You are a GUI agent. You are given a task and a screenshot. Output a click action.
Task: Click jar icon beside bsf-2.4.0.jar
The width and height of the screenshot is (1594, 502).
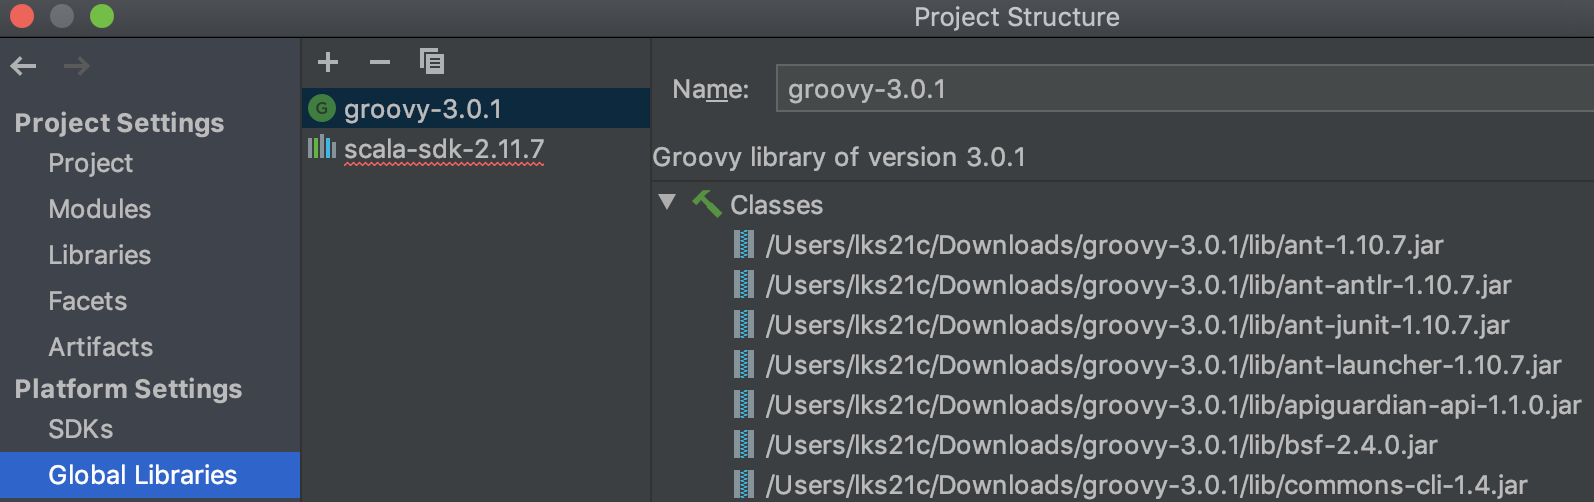(x=744, y=444)
